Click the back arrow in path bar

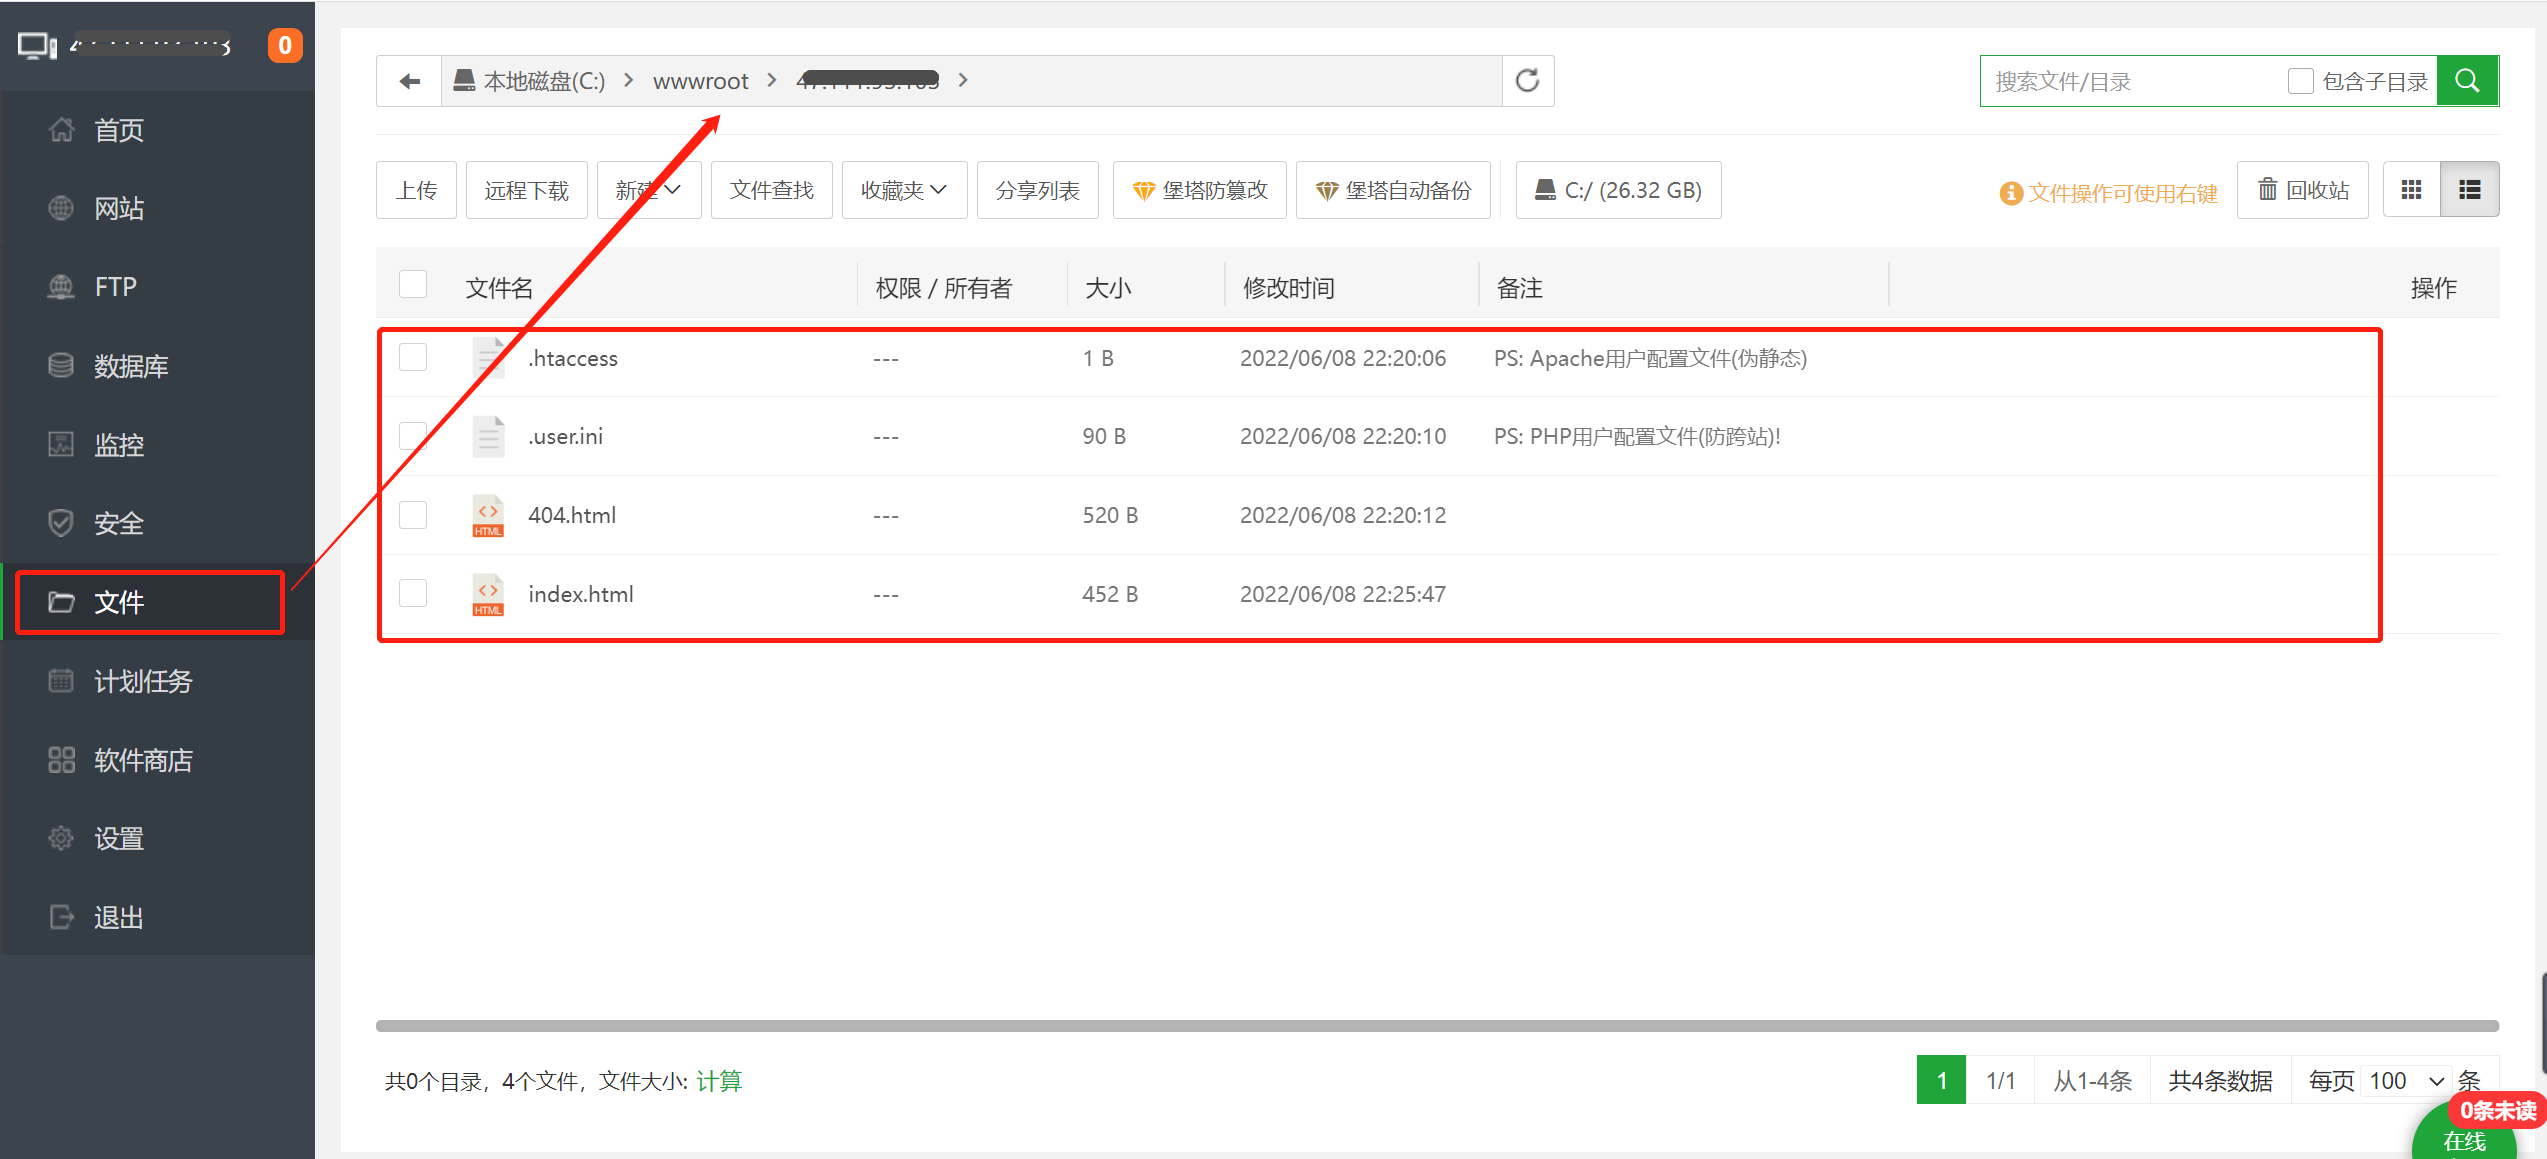[x=409, y=81]
